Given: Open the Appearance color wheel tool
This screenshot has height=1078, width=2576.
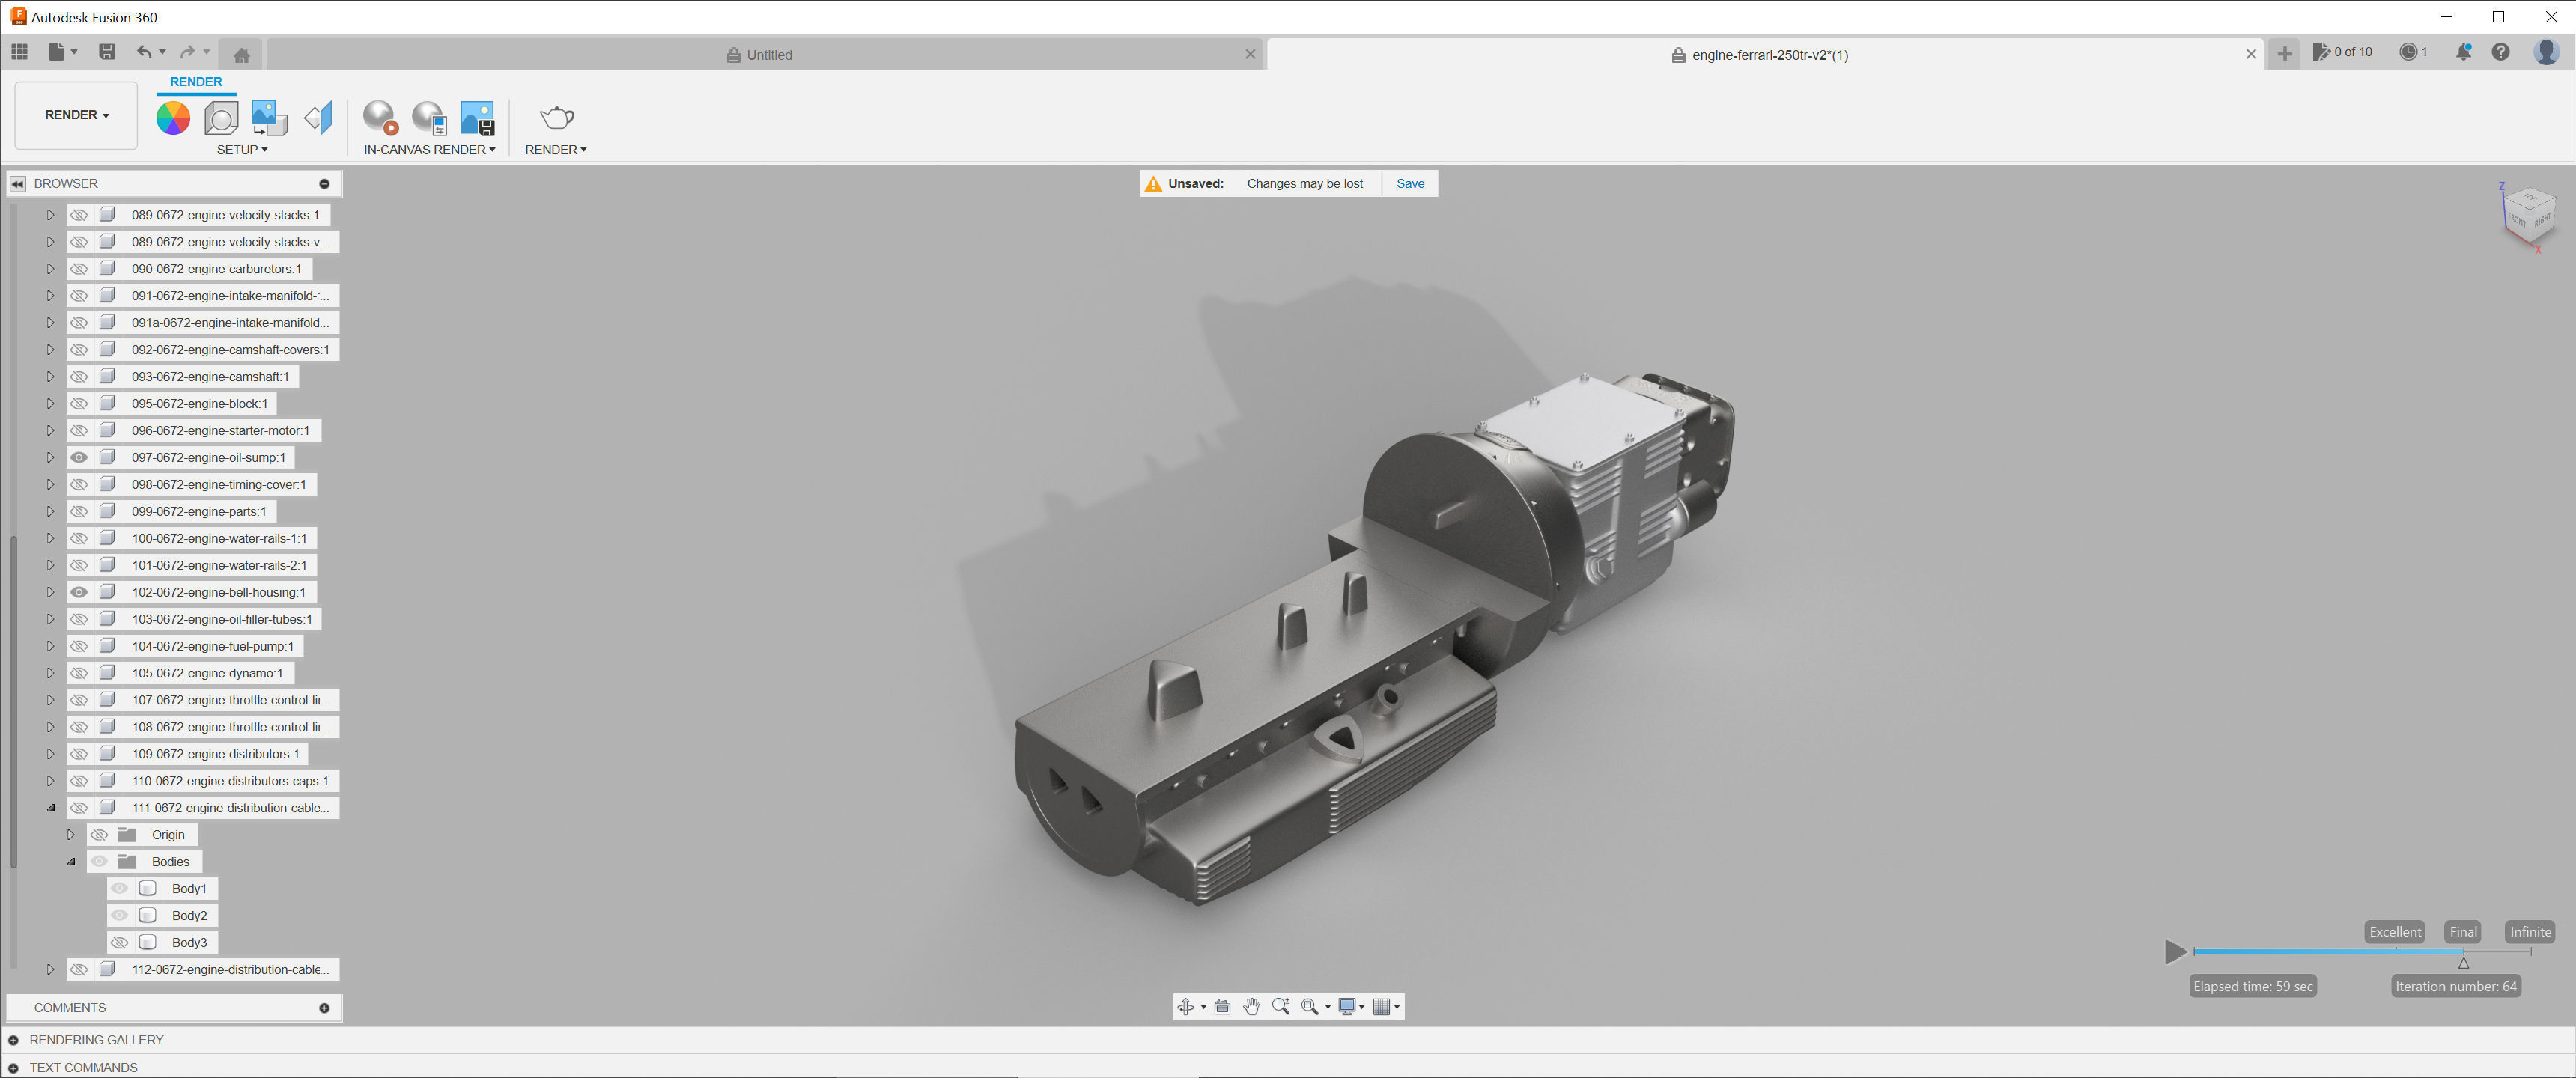Looking at the screenshot, I should [x=173, y=118].
